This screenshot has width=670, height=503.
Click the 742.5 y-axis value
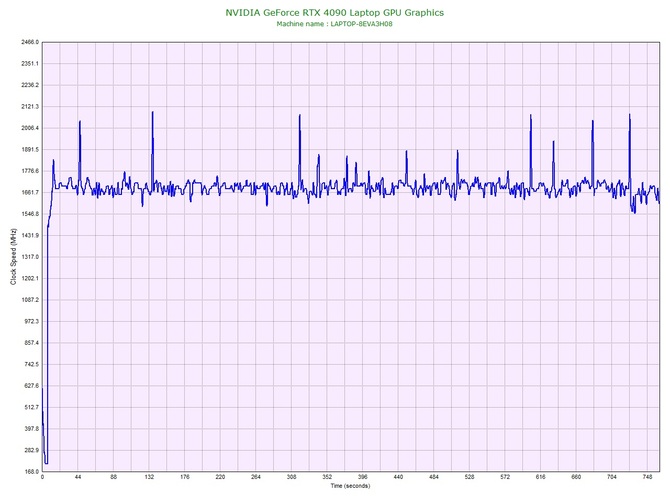click(x=31, y=365)
